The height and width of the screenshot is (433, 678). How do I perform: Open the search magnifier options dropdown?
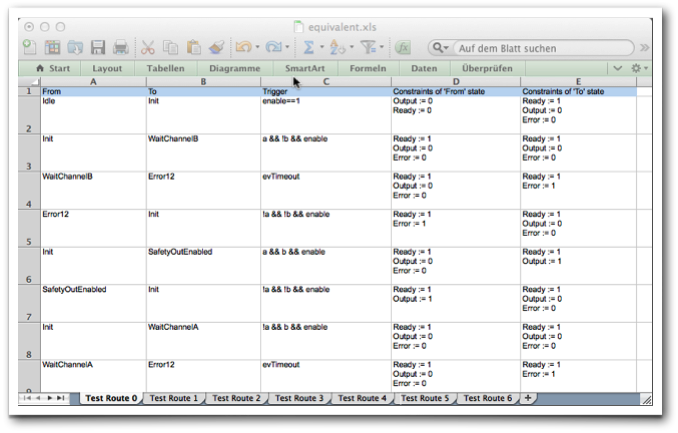(x=441, y=48)
